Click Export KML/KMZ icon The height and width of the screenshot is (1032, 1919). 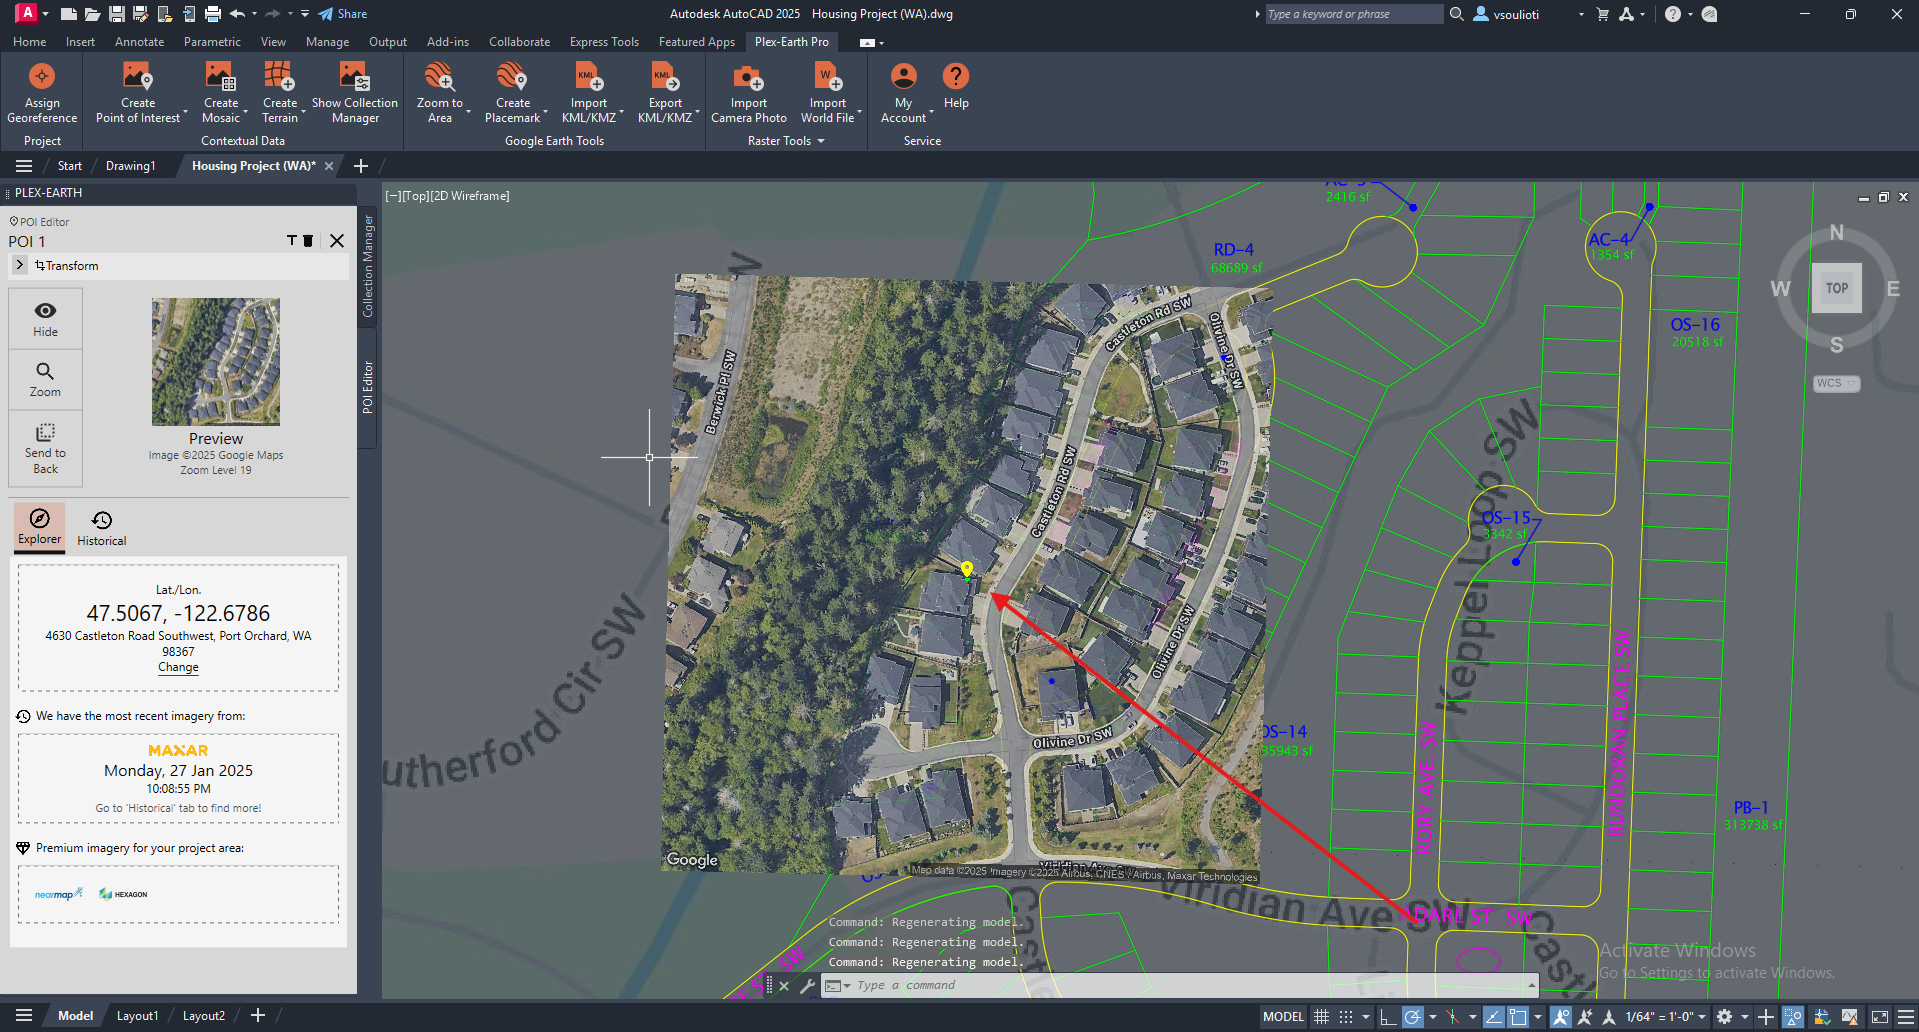click(x=665, y=77)
